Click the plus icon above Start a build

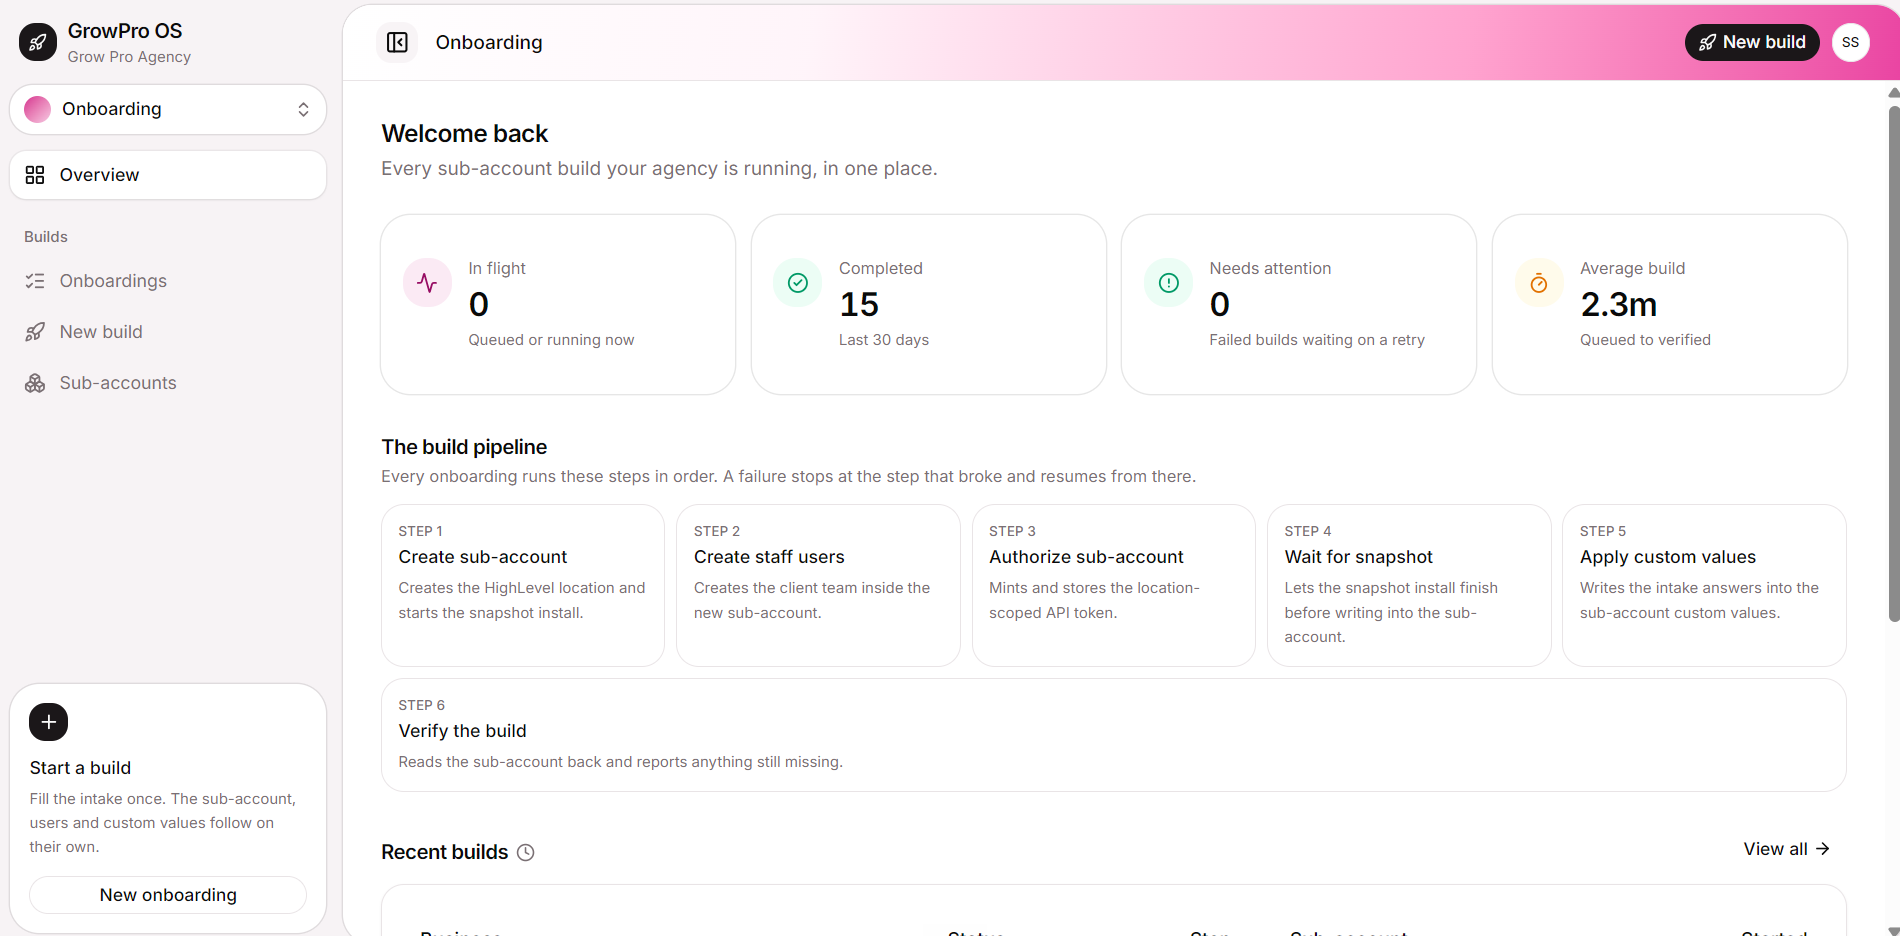(x=49, y=722)
